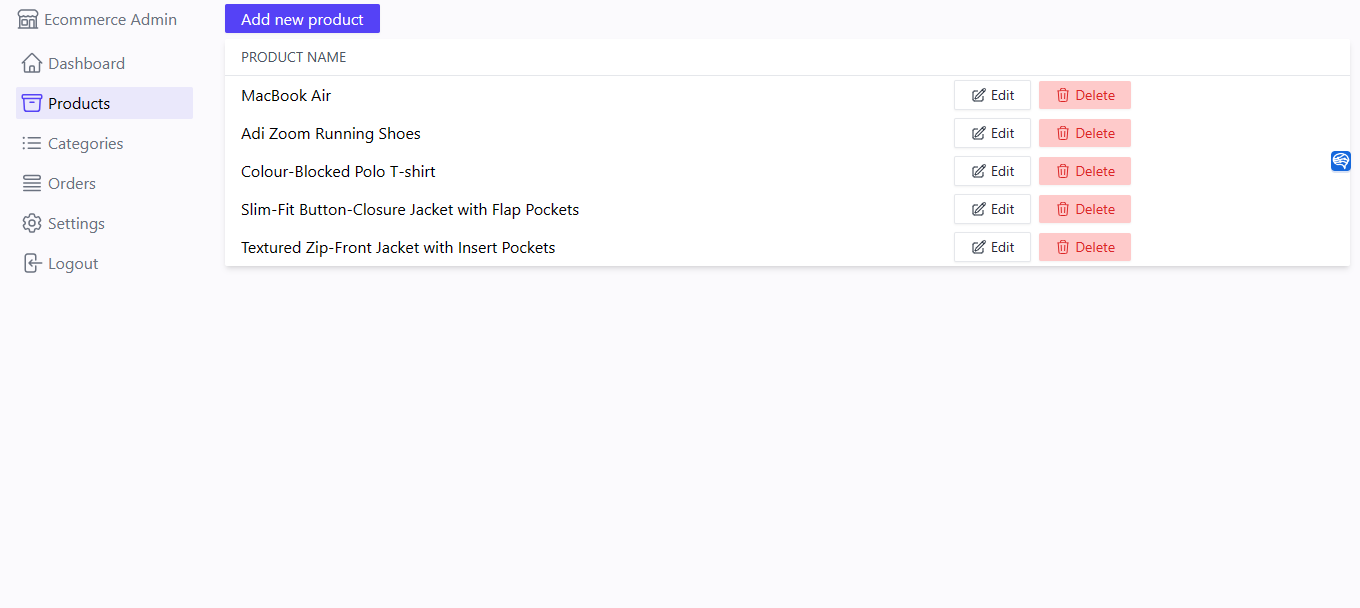Edit the Colour-Blocked Polo T-shirt
The width and height of the screenshot is (1360, 608).
(991, 171)
